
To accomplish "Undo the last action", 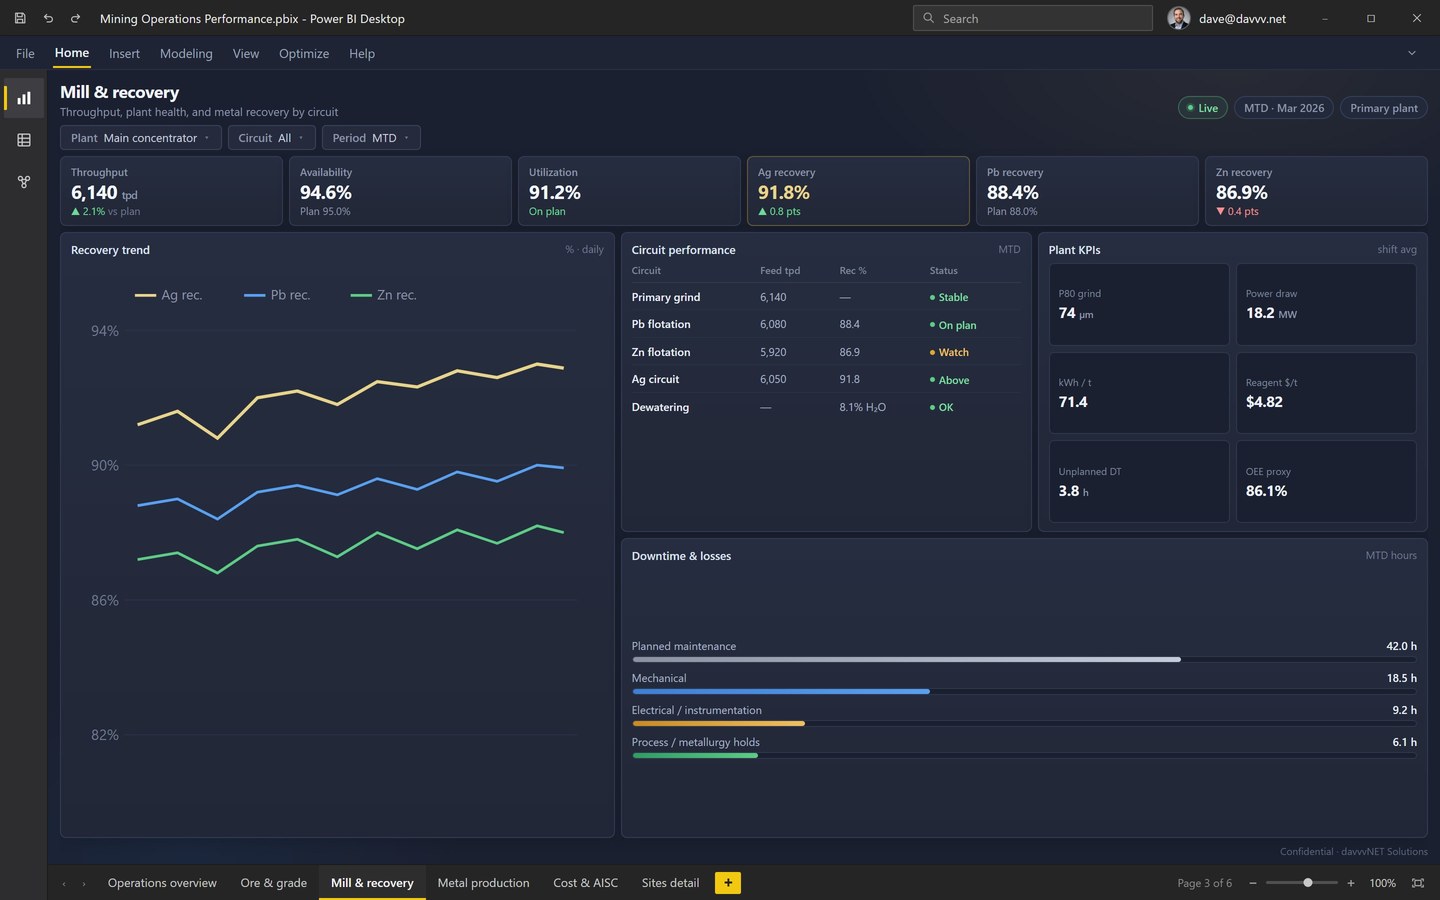I will click(48, 18).
